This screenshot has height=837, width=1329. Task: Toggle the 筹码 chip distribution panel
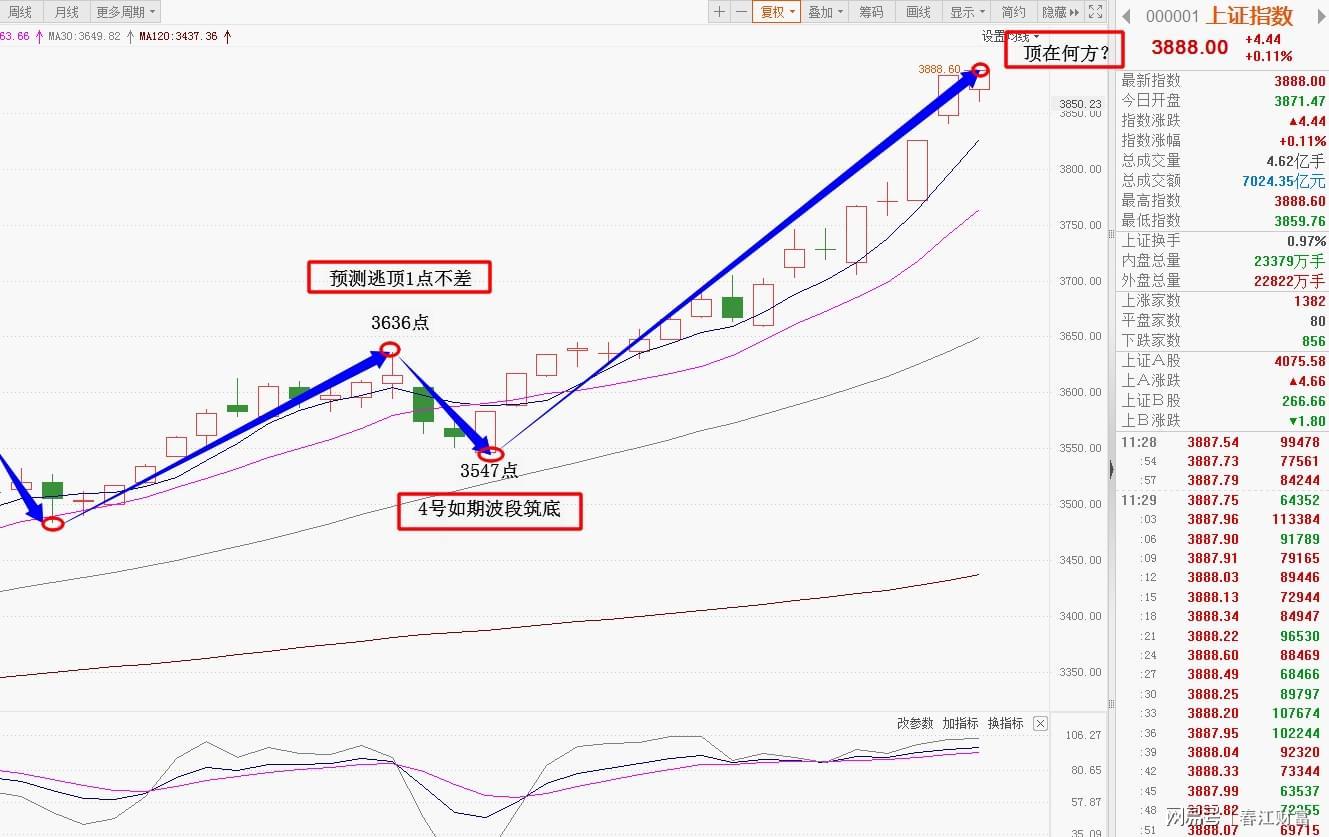[871, 12]
